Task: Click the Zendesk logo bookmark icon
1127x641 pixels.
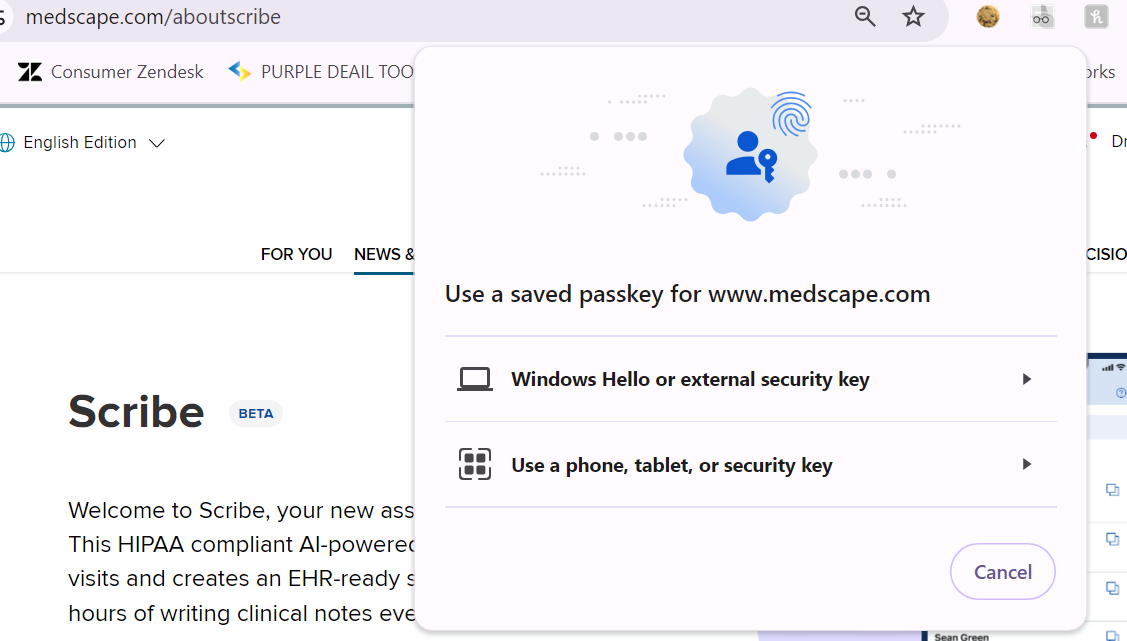Action: (x=30, y=72)
